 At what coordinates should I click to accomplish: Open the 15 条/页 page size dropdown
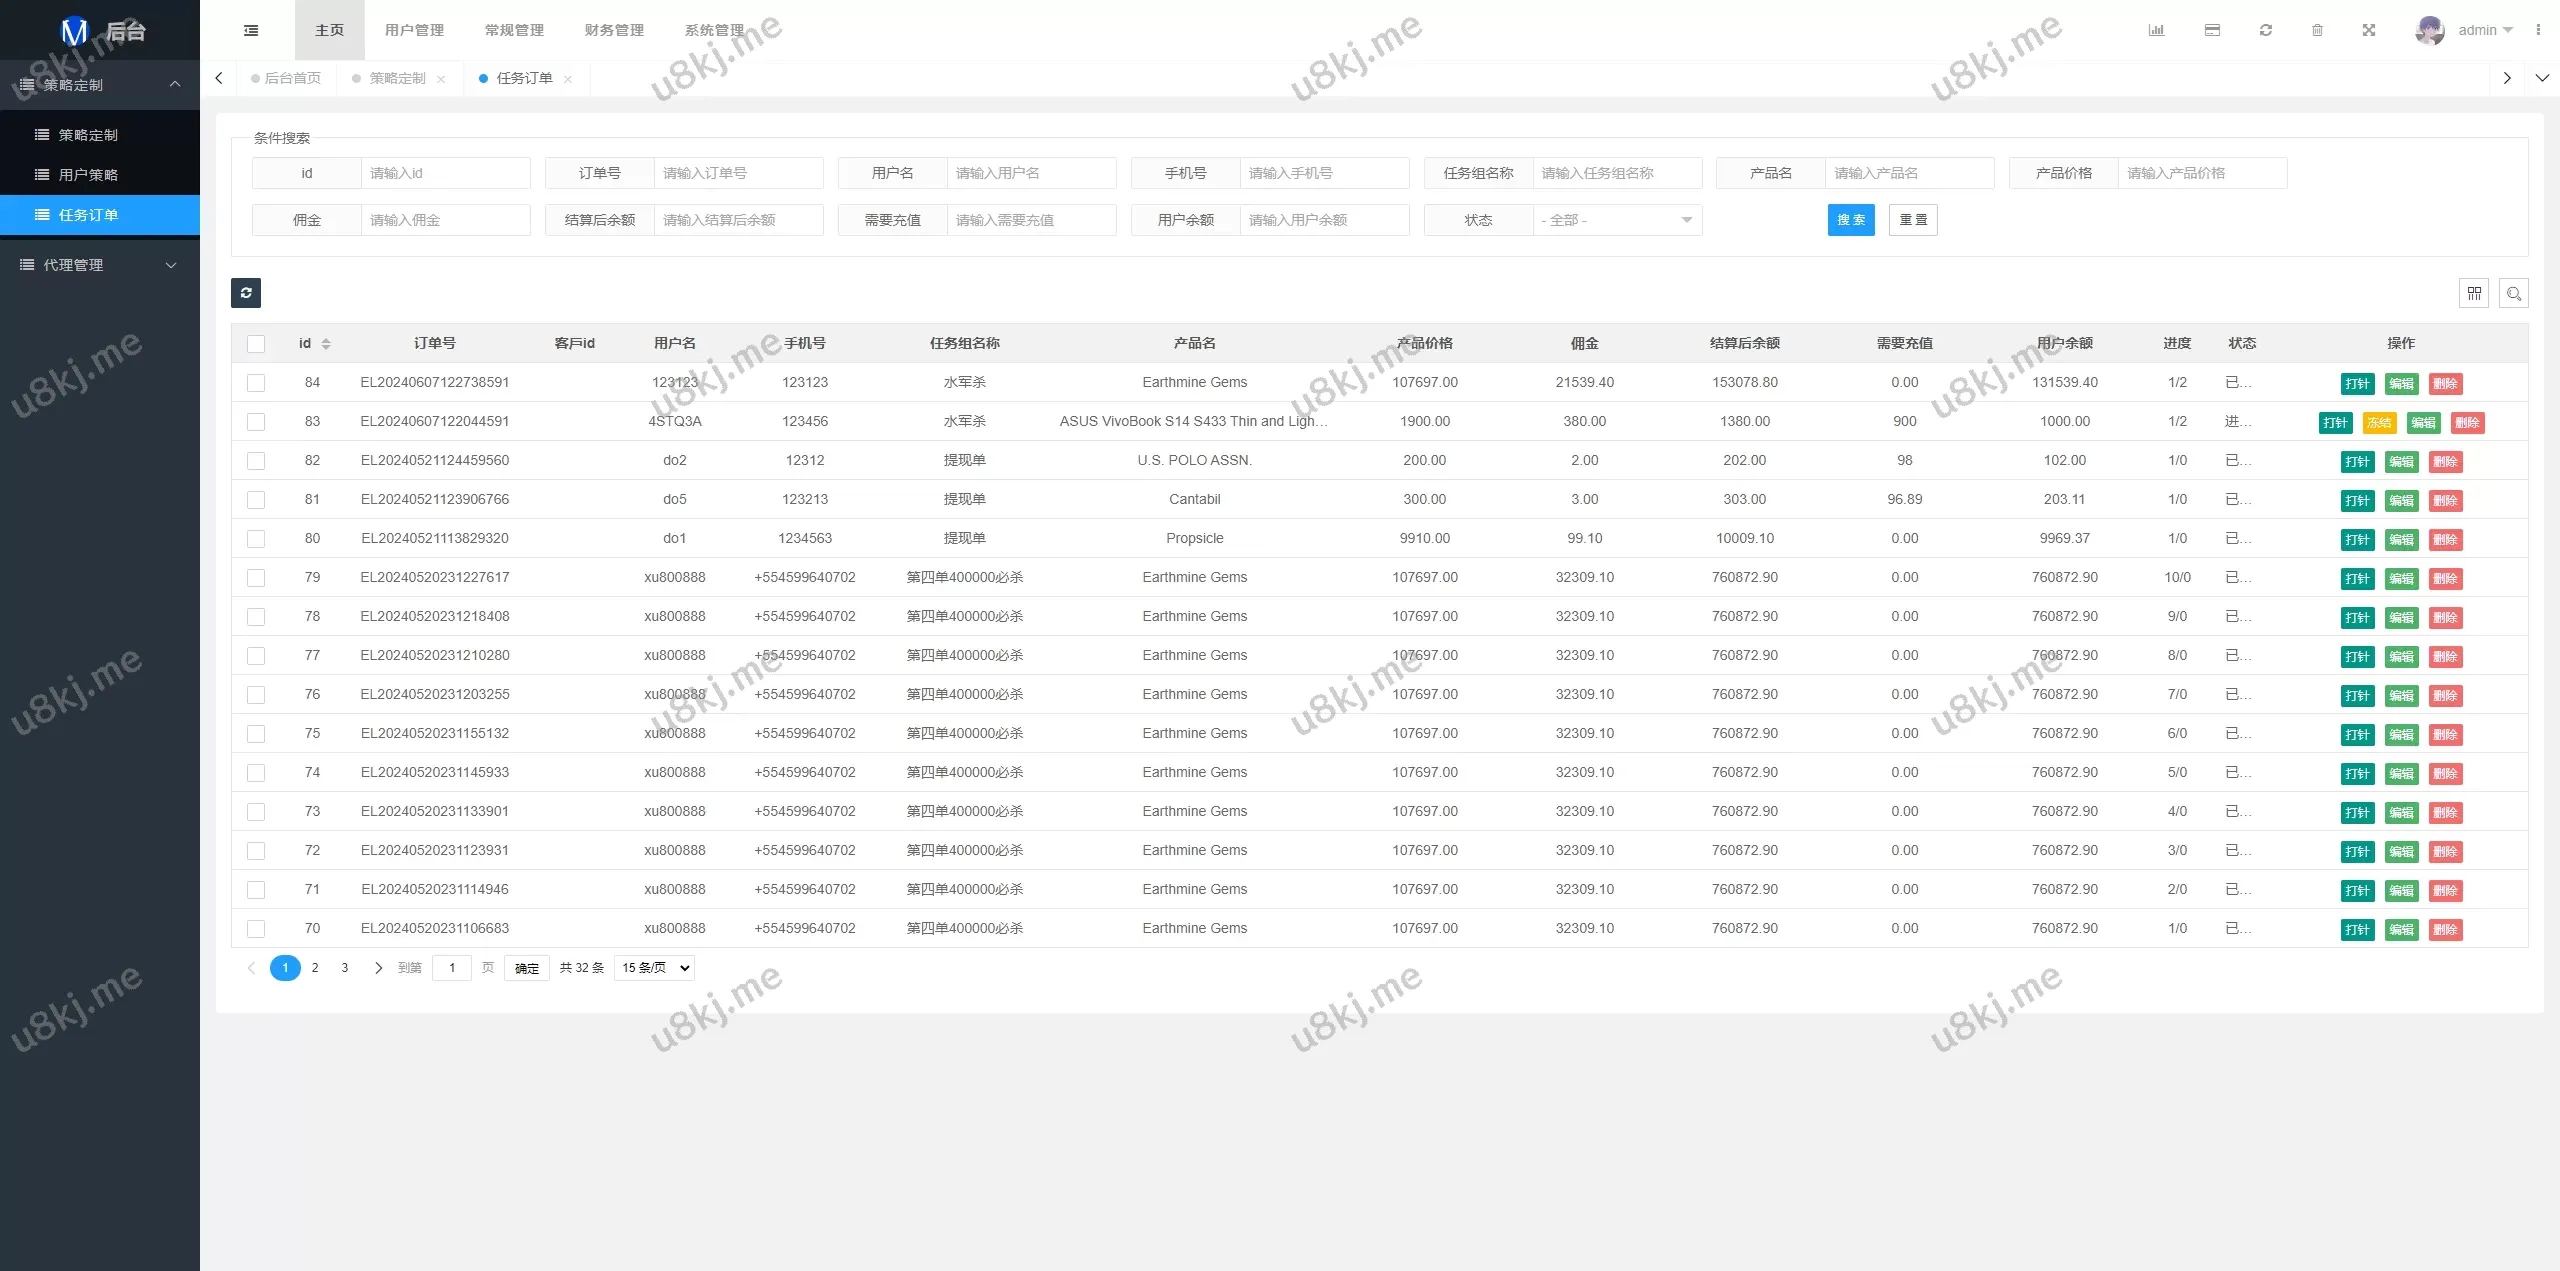(654, 968)
